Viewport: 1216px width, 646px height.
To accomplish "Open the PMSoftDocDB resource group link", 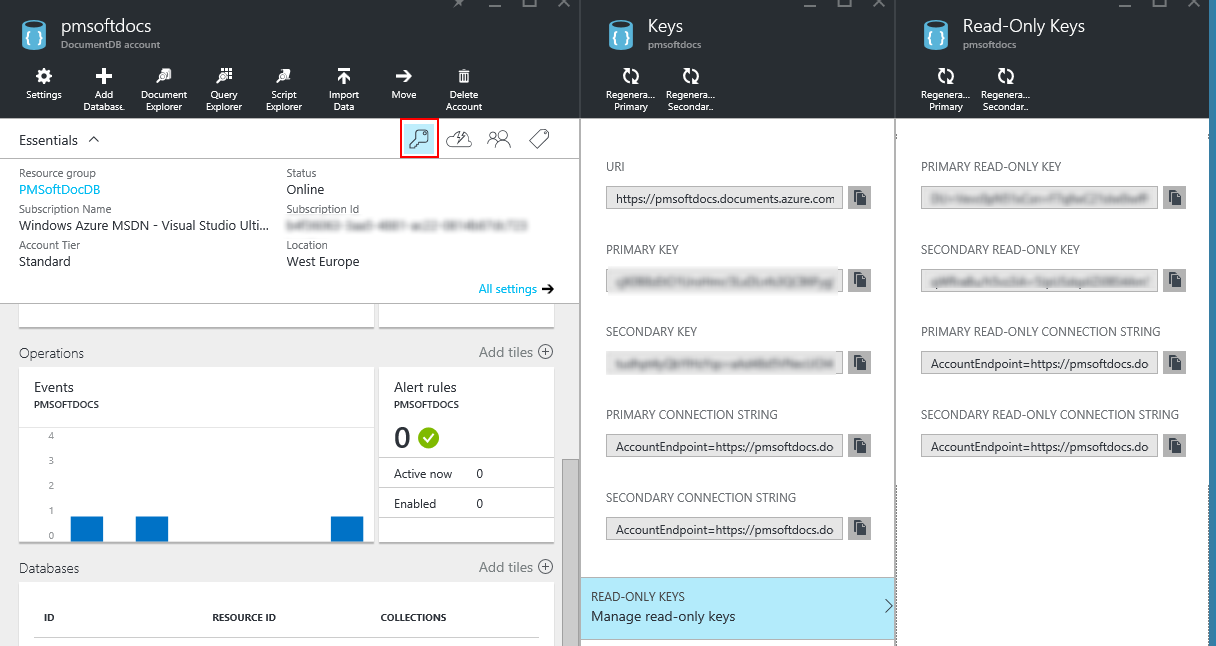I will tap(59, 189).
